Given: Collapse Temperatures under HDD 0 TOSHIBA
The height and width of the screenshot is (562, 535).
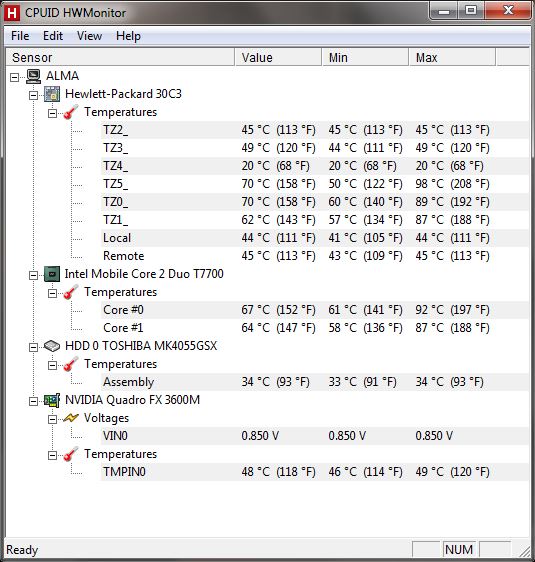Looking at the screenshot, I should tap(52, 365).
